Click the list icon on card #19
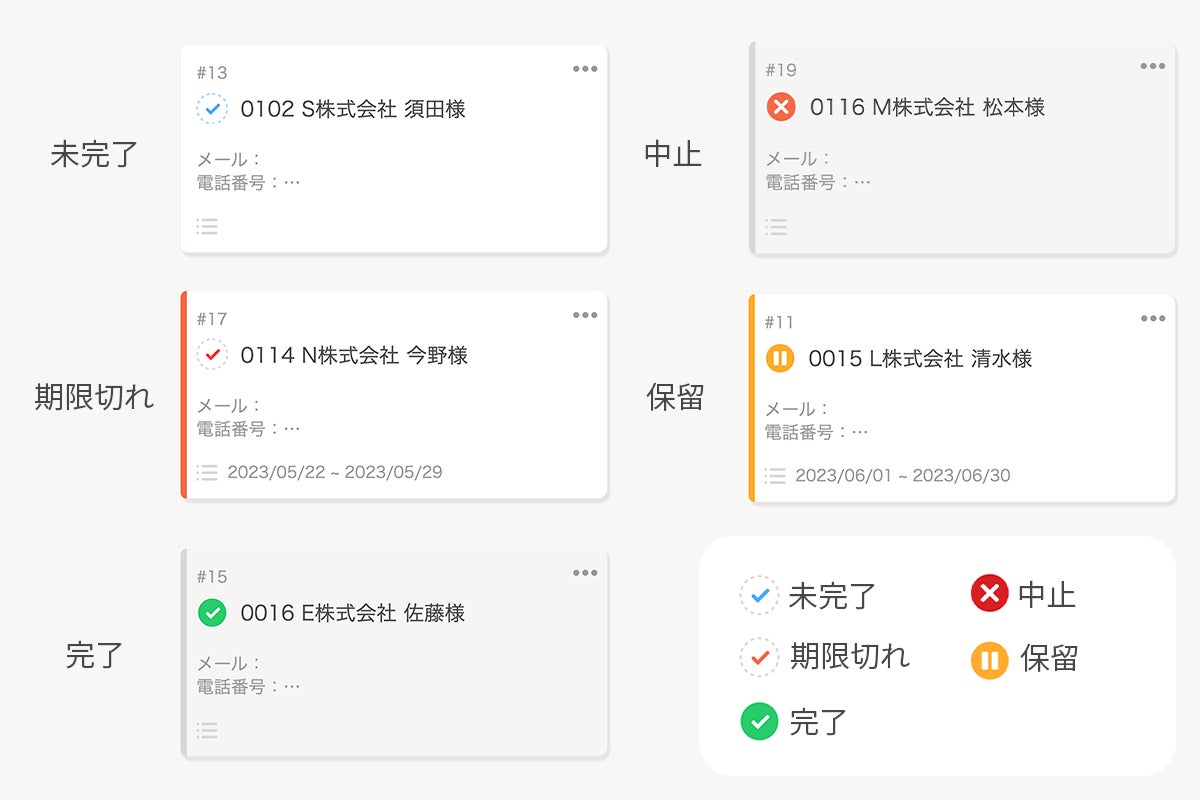The height and width of the screenshot is (800, 1200). point(775,227)
